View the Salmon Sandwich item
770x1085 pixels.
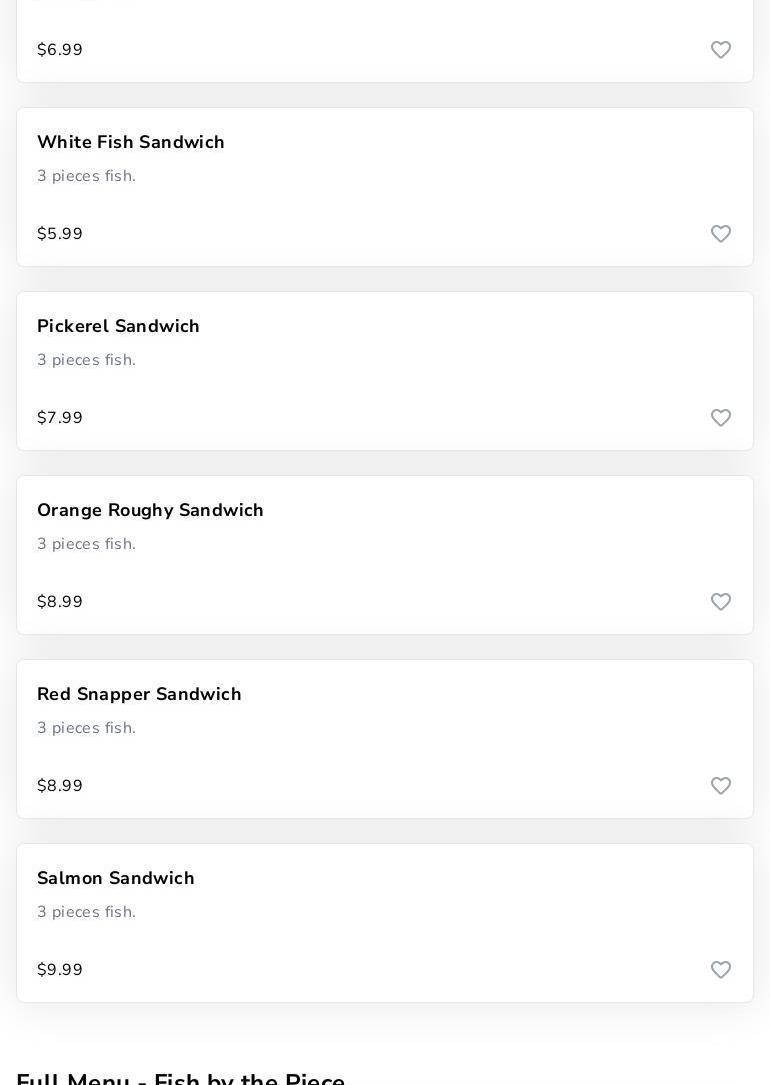coord(116,879)
